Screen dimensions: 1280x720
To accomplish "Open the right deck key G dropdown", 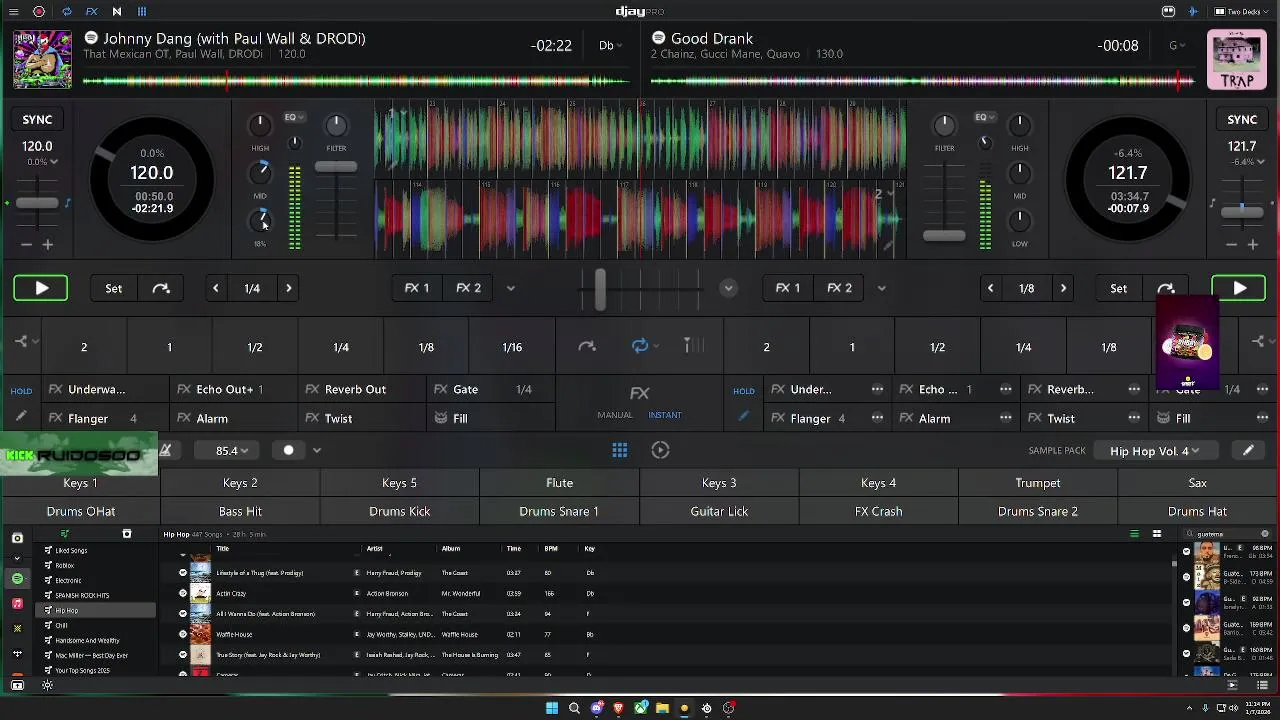I will [x=1177, y=46].
